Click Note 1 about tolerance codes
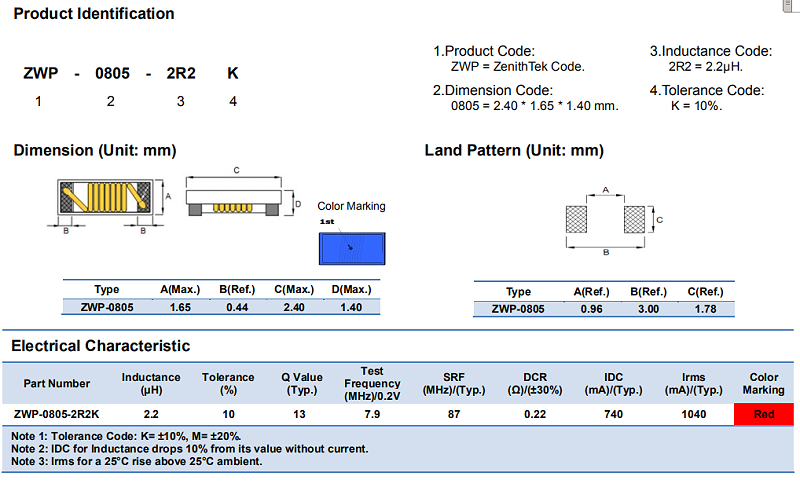The height and width of the screenshot is (491, 800). (x=126, y=436)
